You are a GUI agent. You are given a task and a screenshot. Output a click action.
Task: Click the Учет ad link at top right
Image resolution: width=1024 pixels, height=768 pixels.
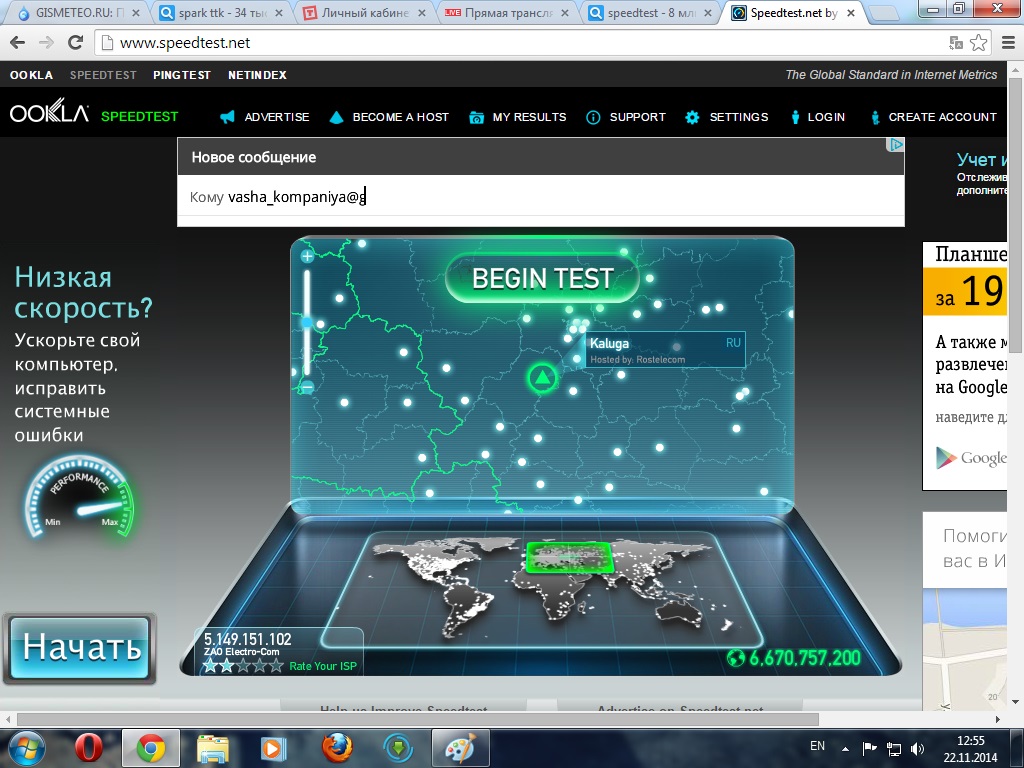click(x=982, y=159)
